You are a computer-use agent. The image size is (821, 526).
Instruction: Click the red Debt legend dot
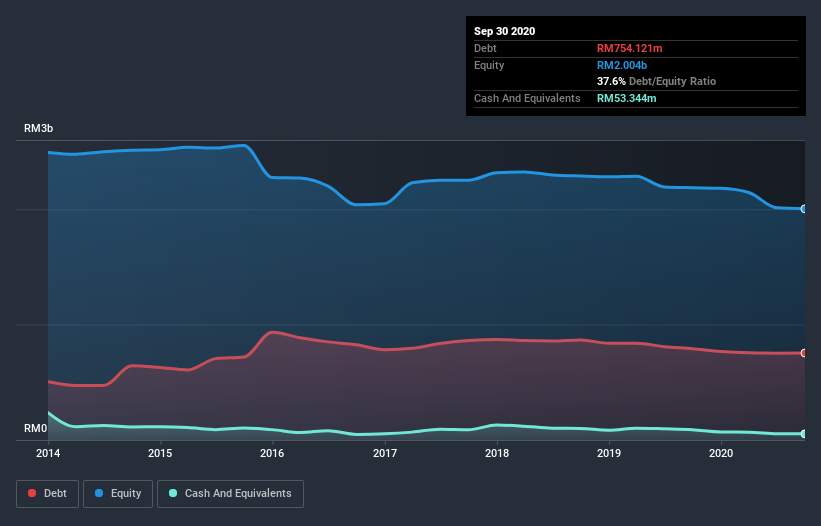(32, 493)
